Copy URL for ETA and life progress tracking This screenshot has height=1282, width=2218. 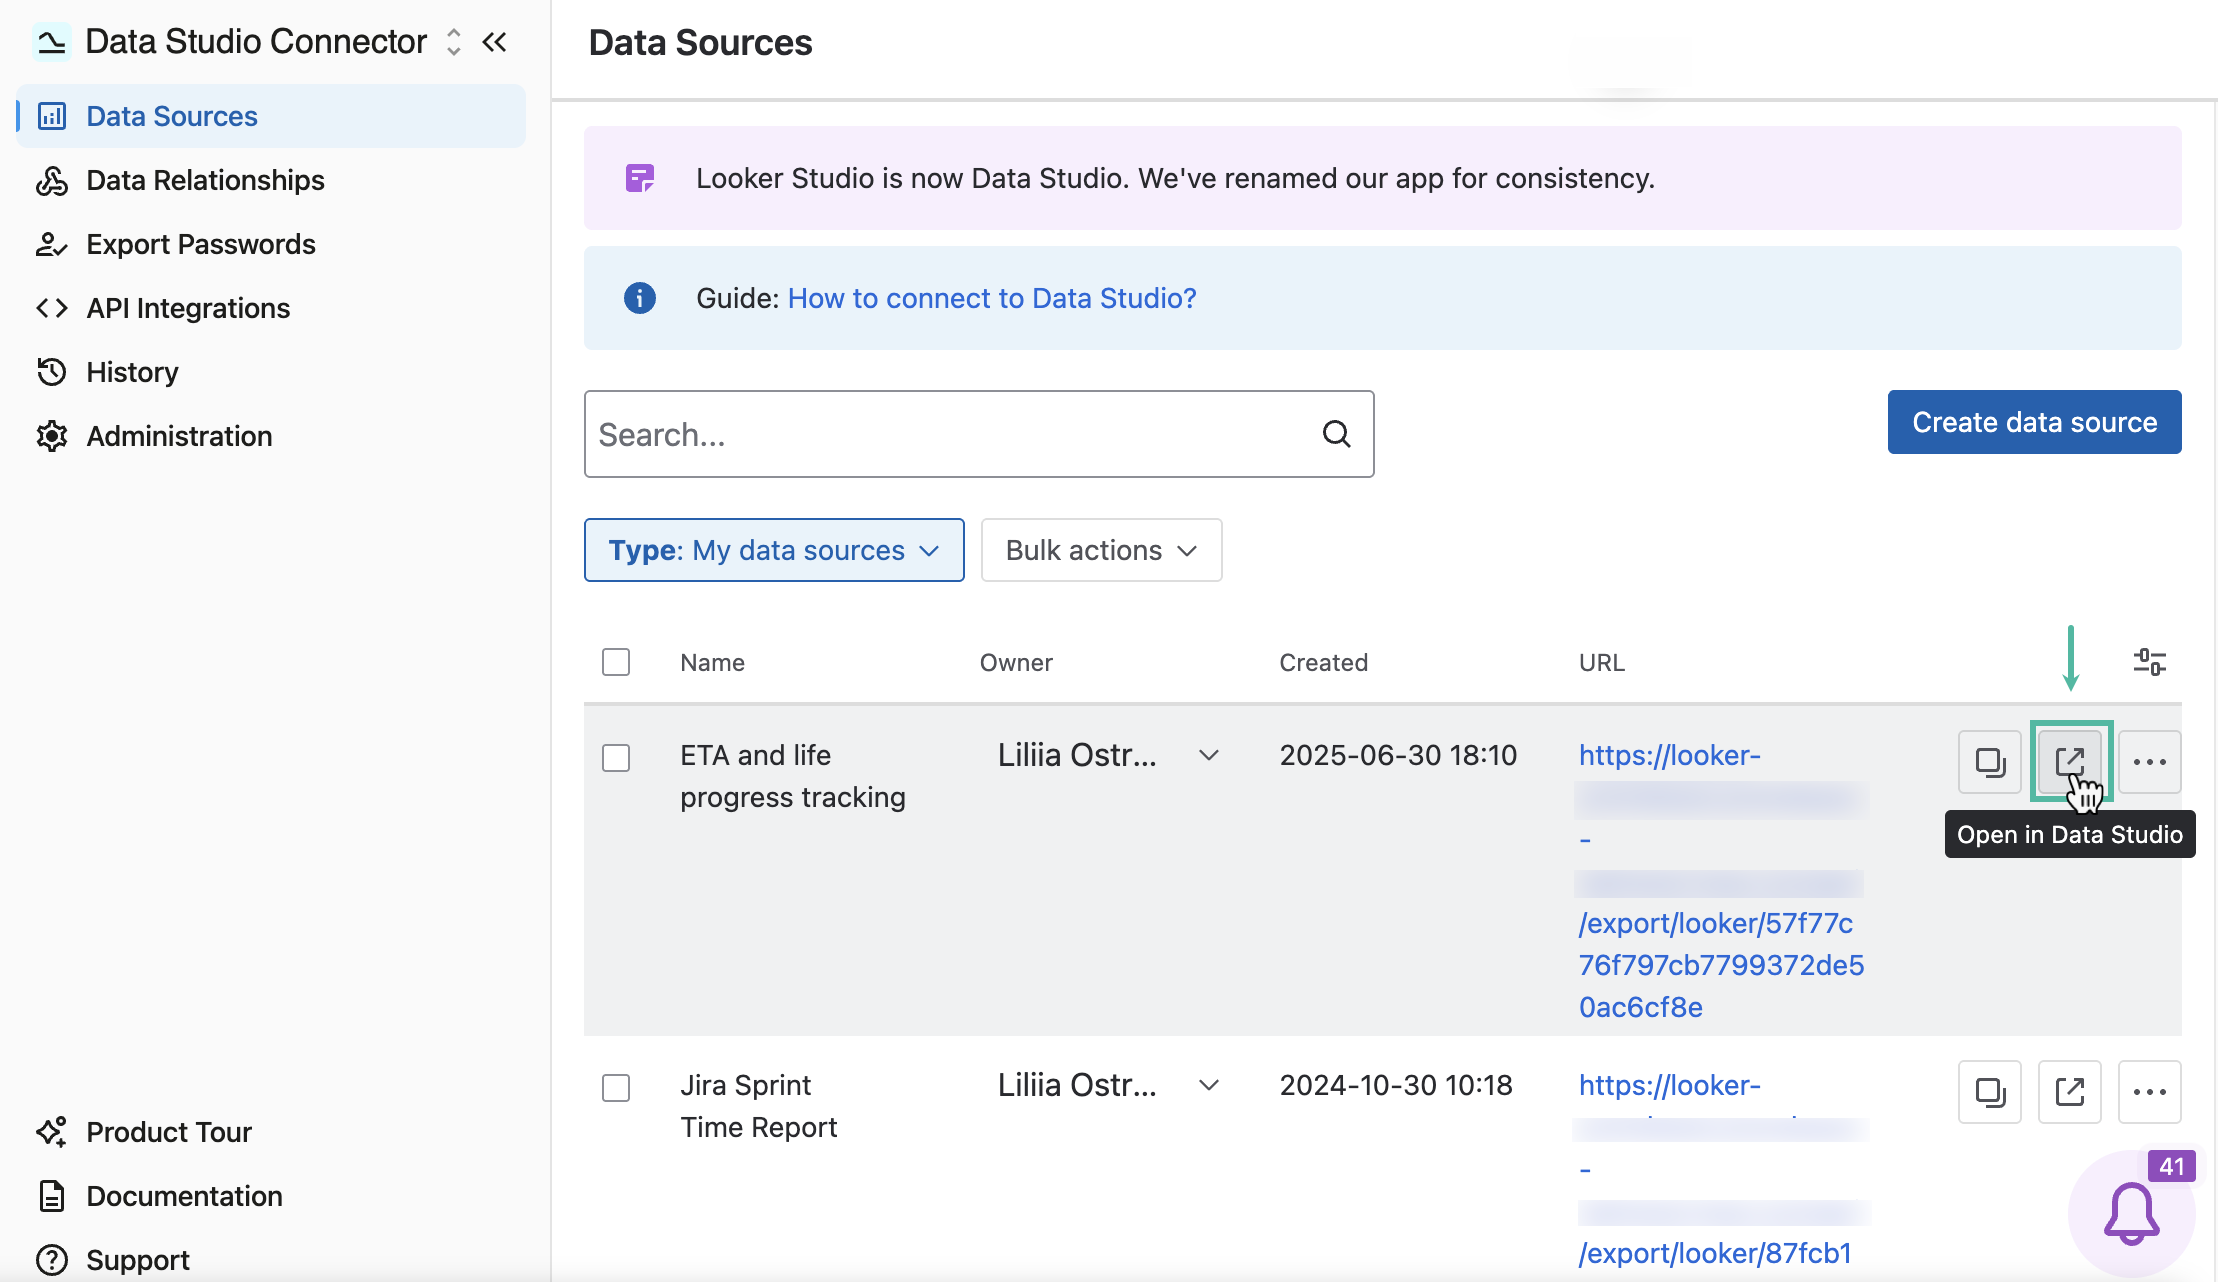(x=1990, y=762)
